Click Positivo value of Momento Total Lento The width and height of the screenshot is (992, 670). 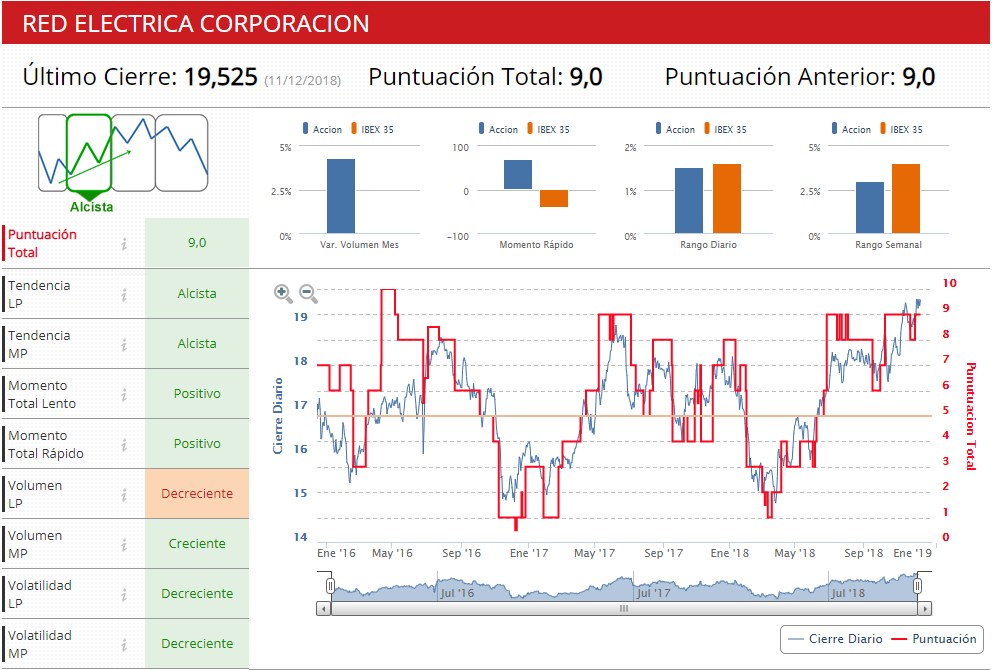pyautogui.click(x=197, y=394)
